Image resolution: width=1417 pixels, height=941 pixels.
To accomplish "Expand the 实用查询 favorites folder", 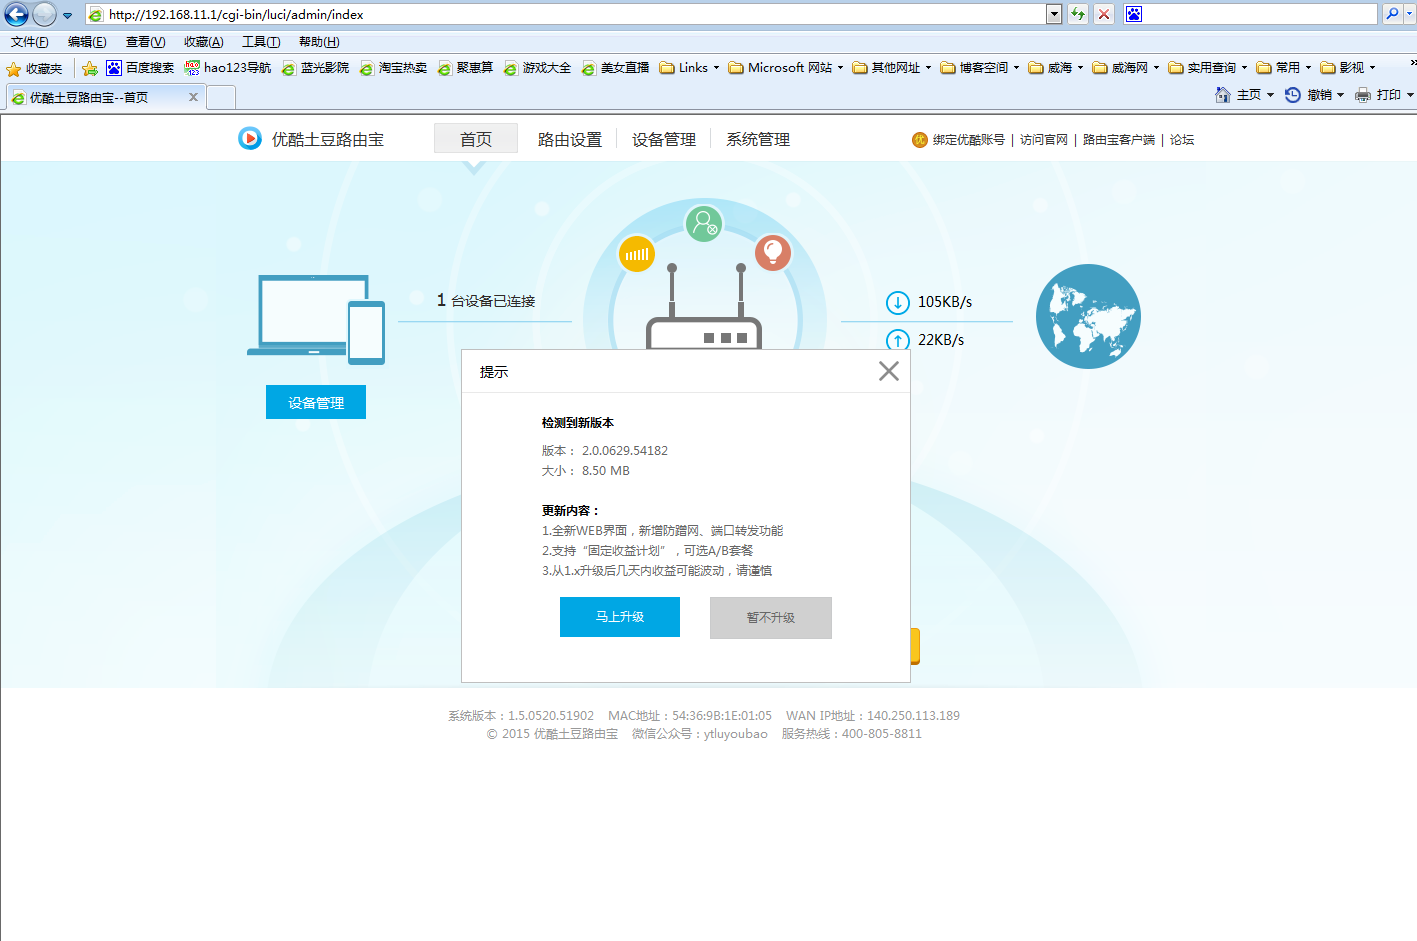I will [x=1208, y=68].
